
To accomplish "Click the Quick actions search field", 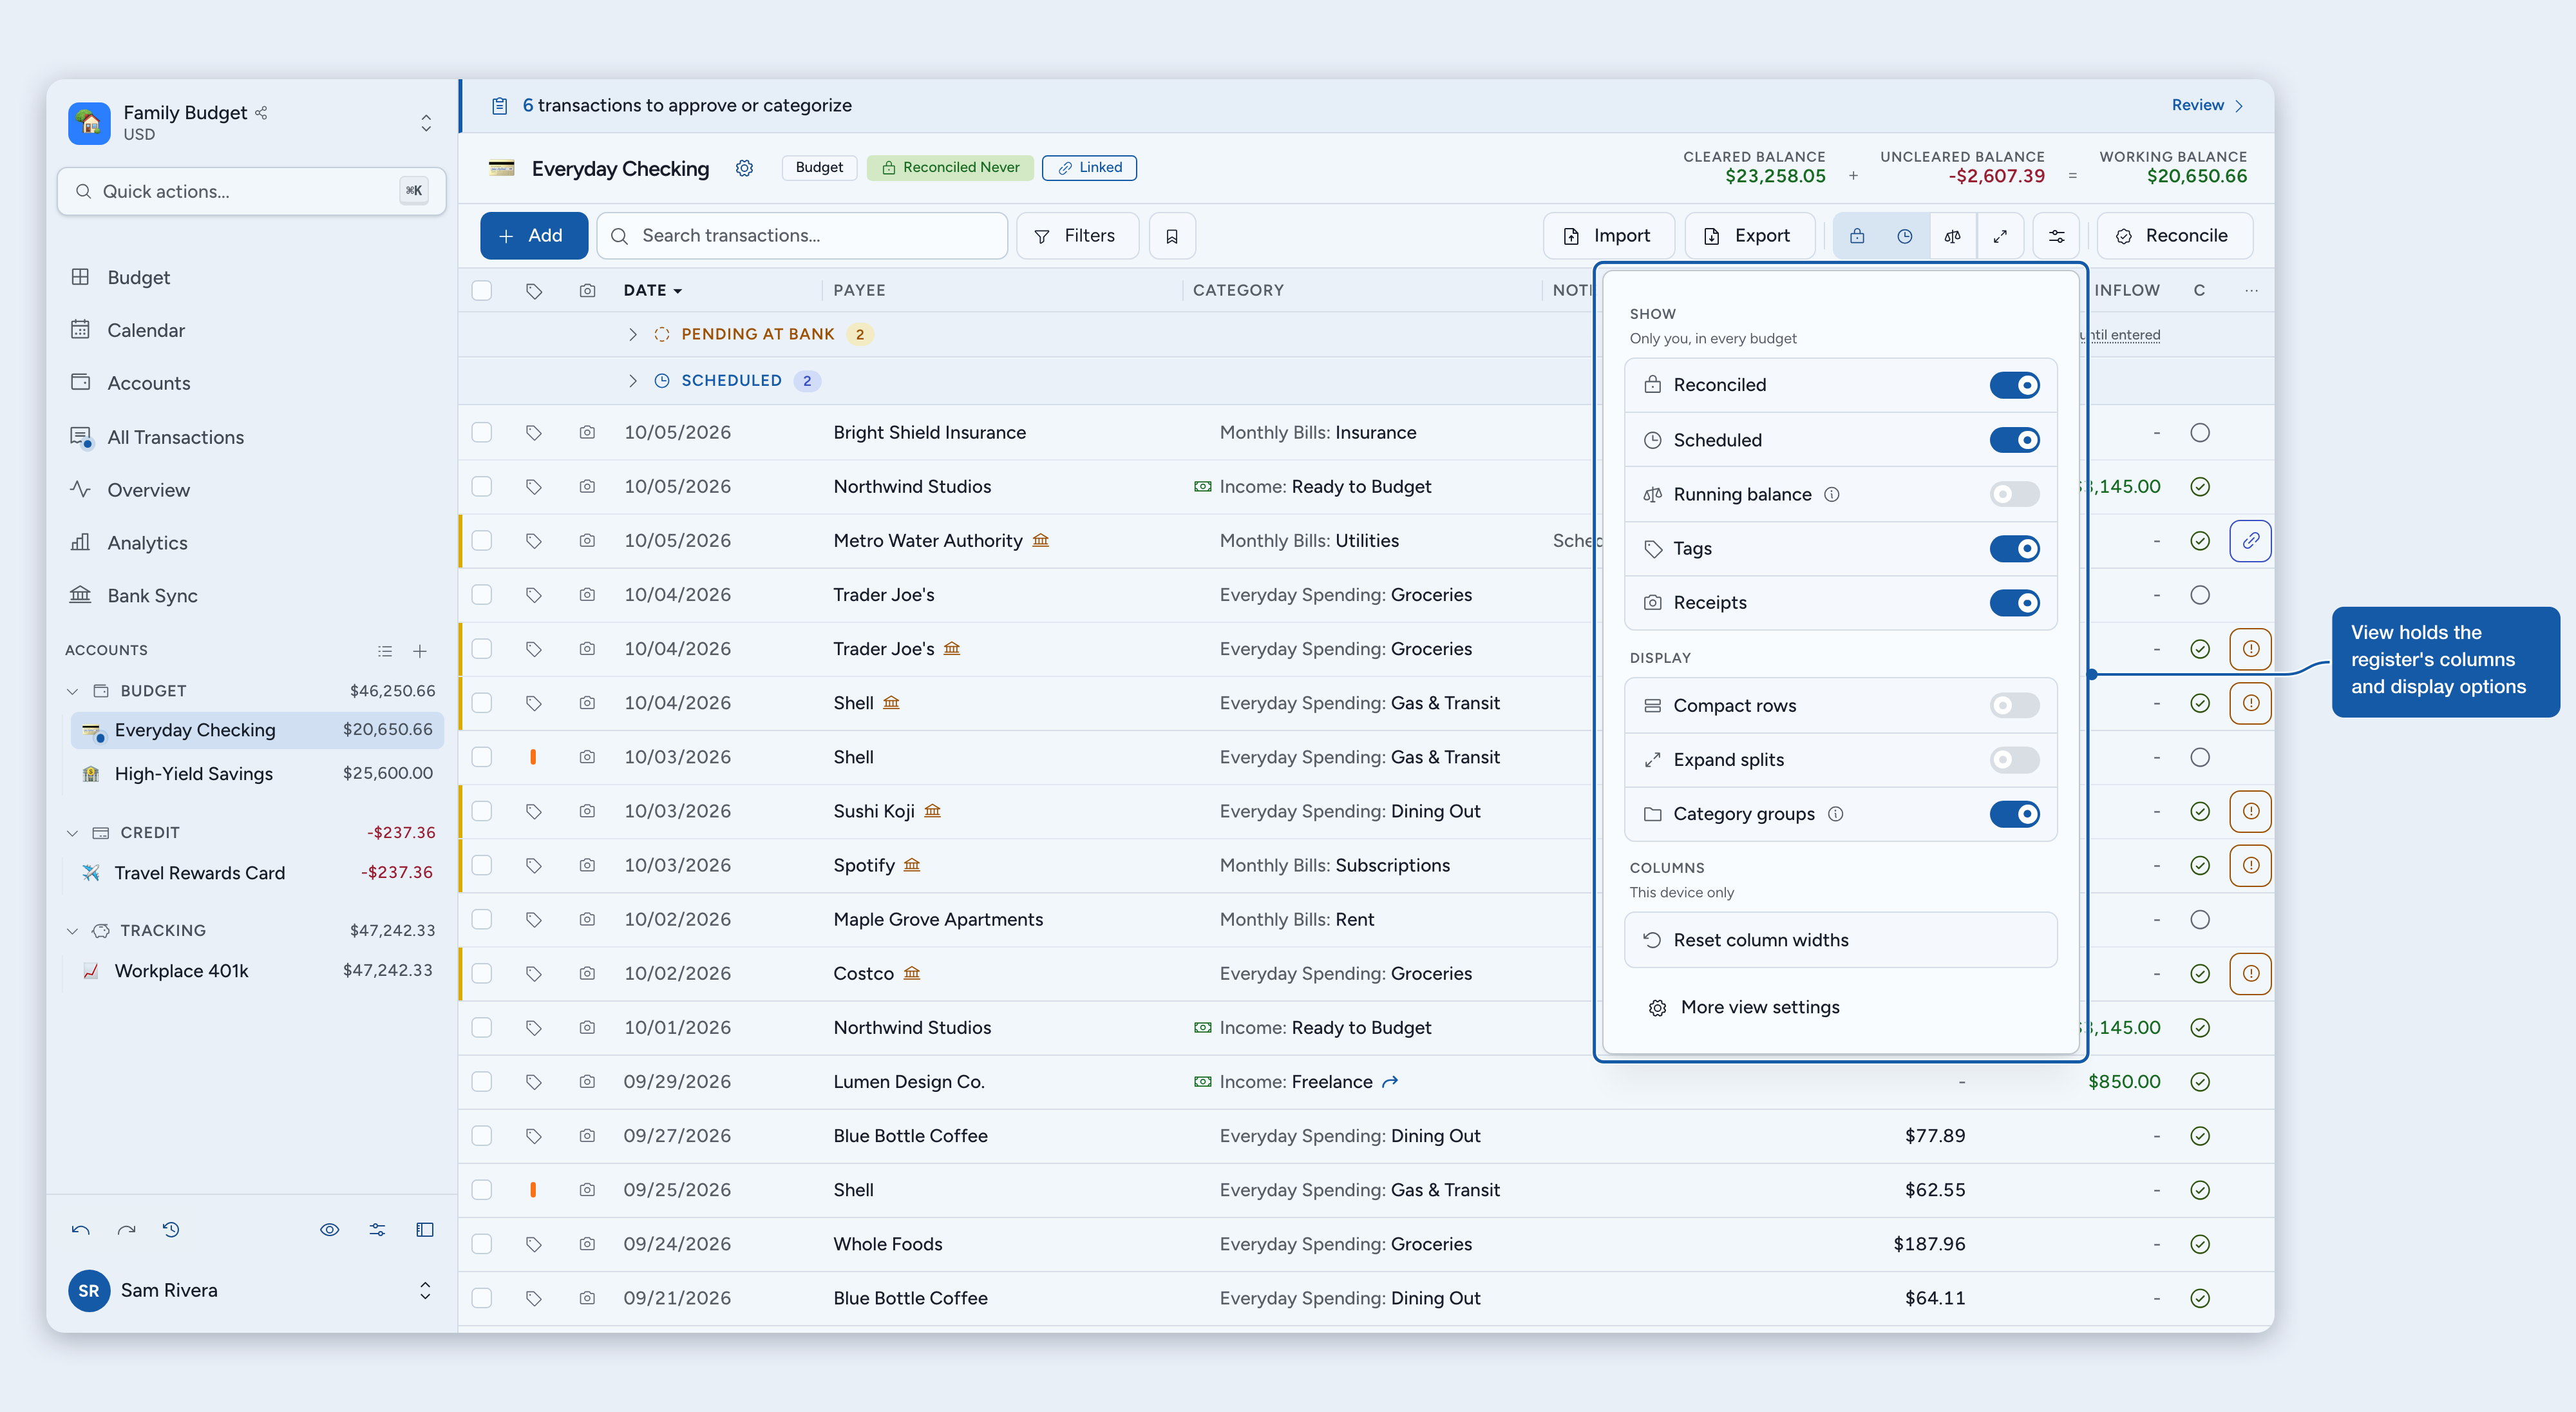I will click(251, 192).
